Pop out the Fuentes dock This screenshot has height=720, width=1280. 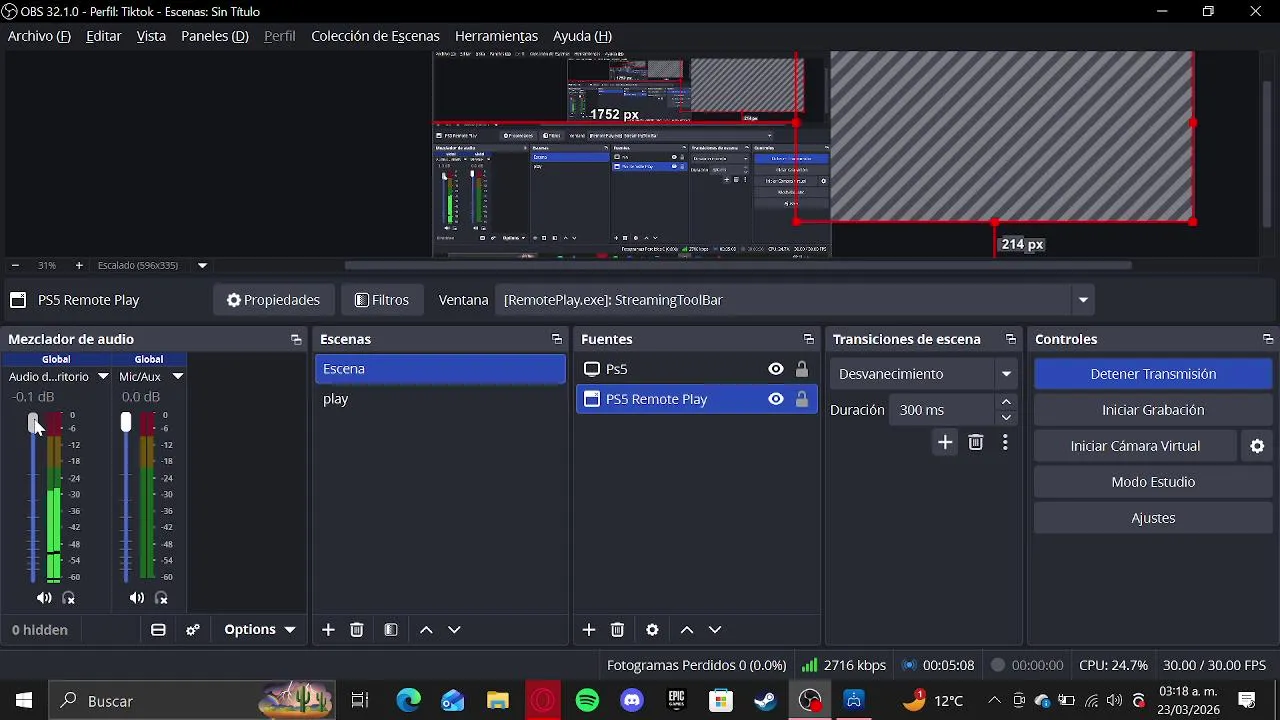pos(809,340)
